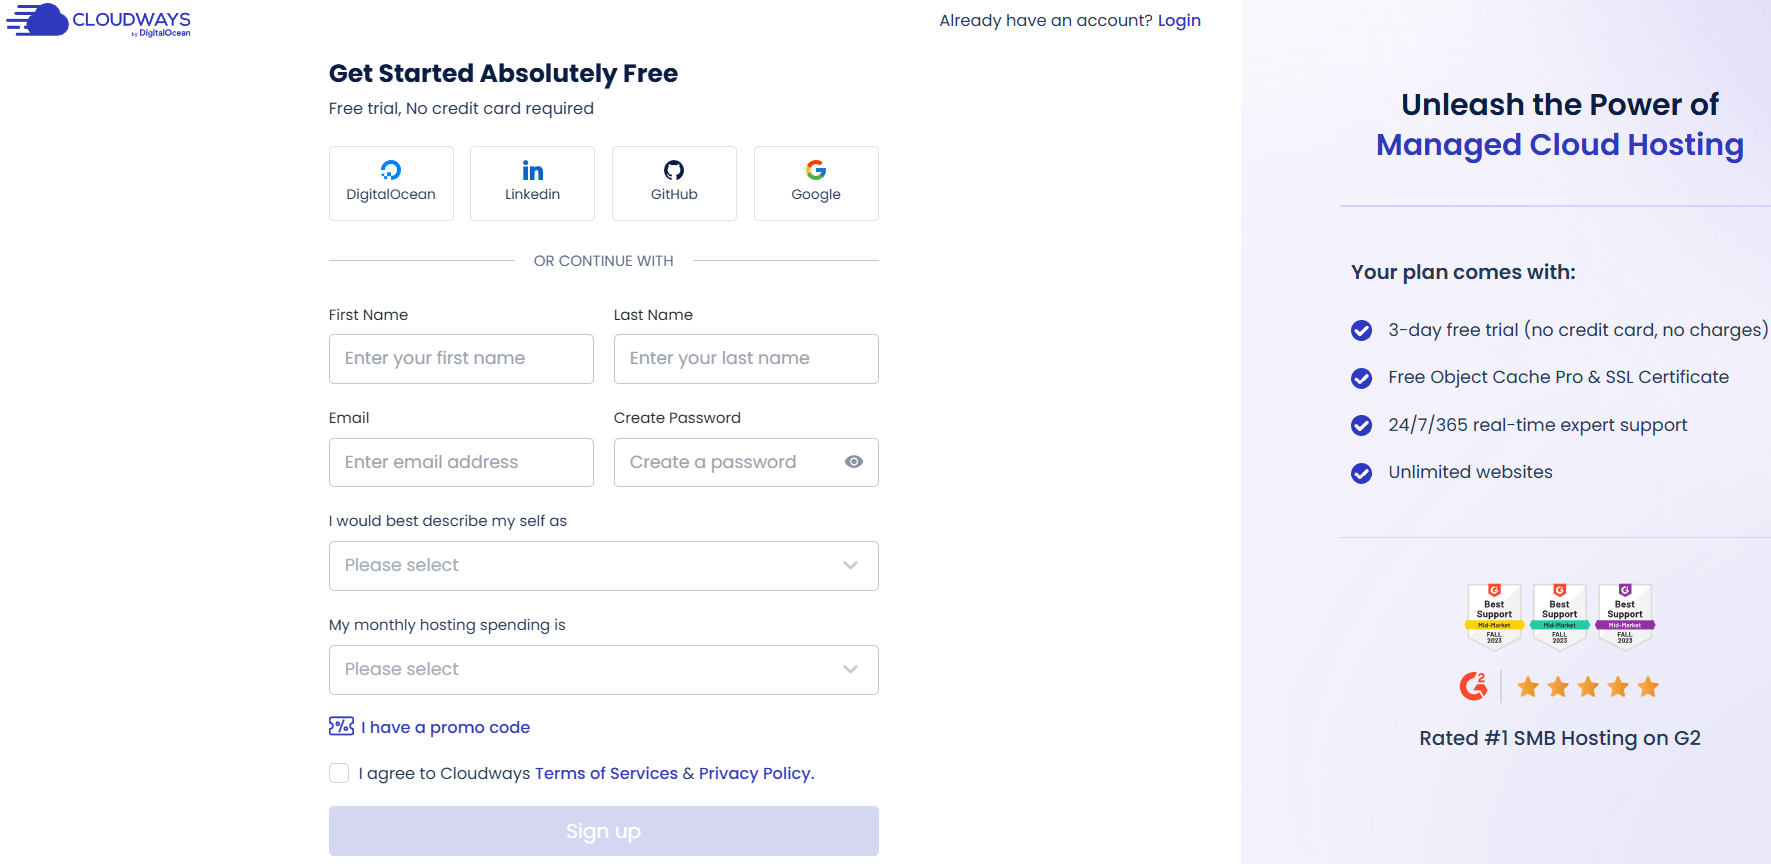Click the Sign up button

tap(604, 831)
